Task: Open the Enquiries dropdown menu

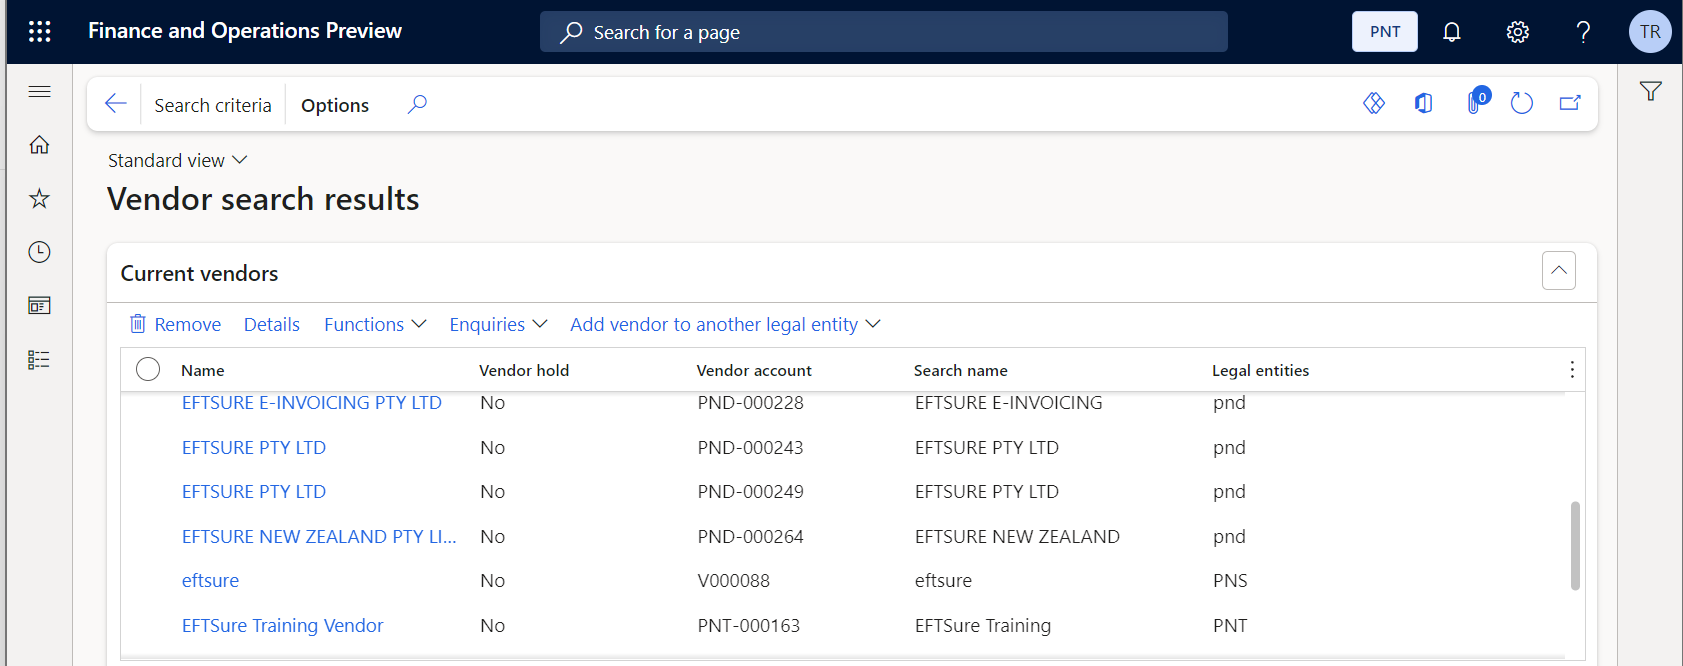Action: (x=498, y=324)
